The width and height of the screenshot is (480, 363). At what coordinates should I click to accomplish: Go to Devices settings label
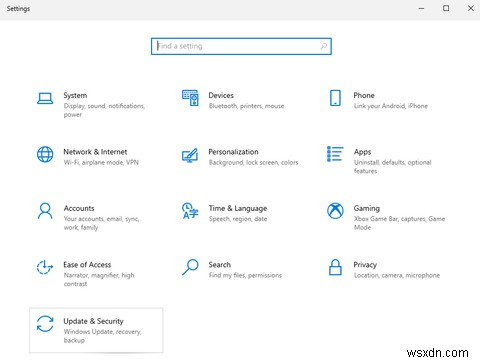click(x=221, y=95)
